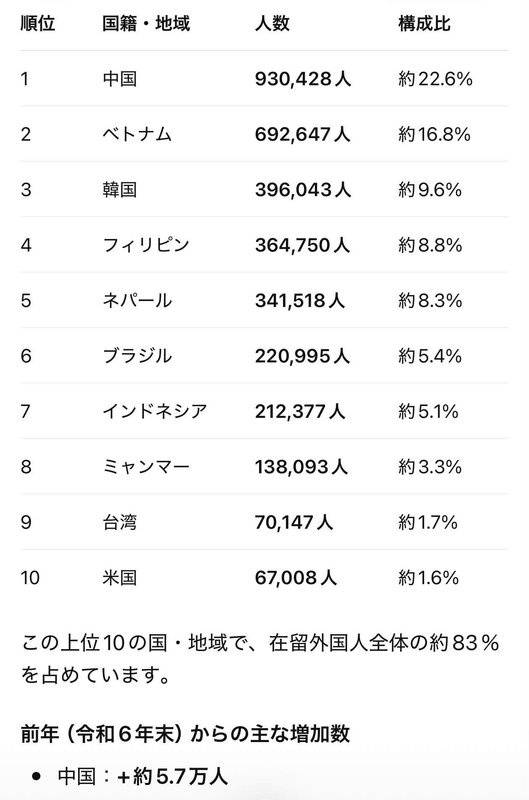Click the 約16.8% ratio cell

434,134
